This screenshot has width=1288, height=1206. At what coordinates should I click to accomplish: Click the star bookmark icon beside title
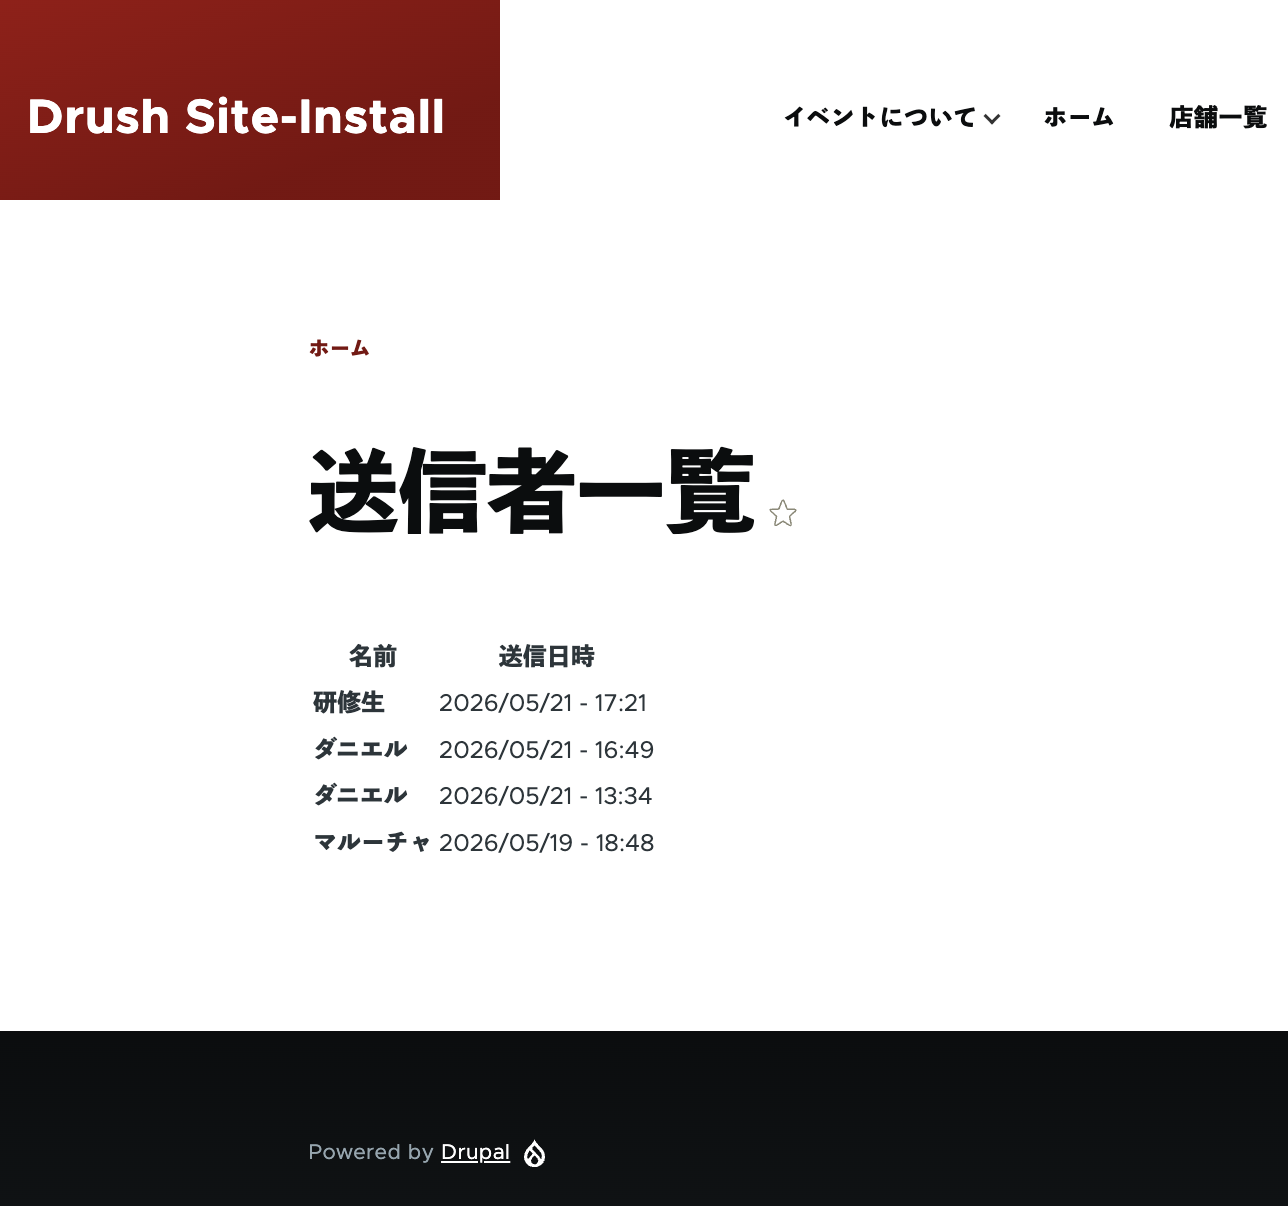click(783, 514)
